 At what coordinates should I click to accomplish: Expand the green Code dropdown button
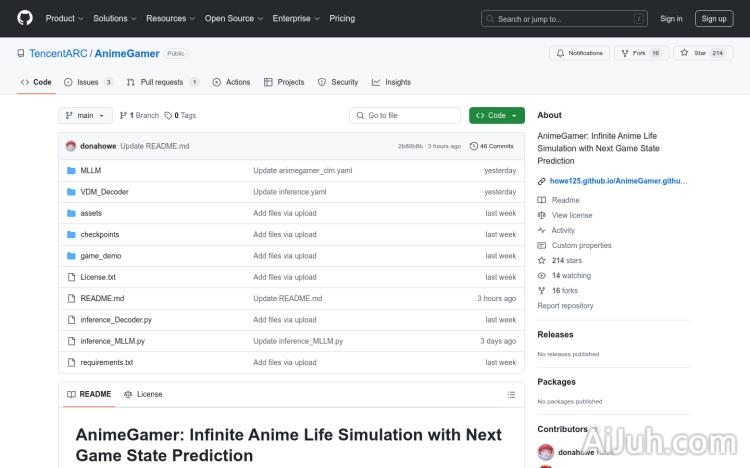click(496, 115)
